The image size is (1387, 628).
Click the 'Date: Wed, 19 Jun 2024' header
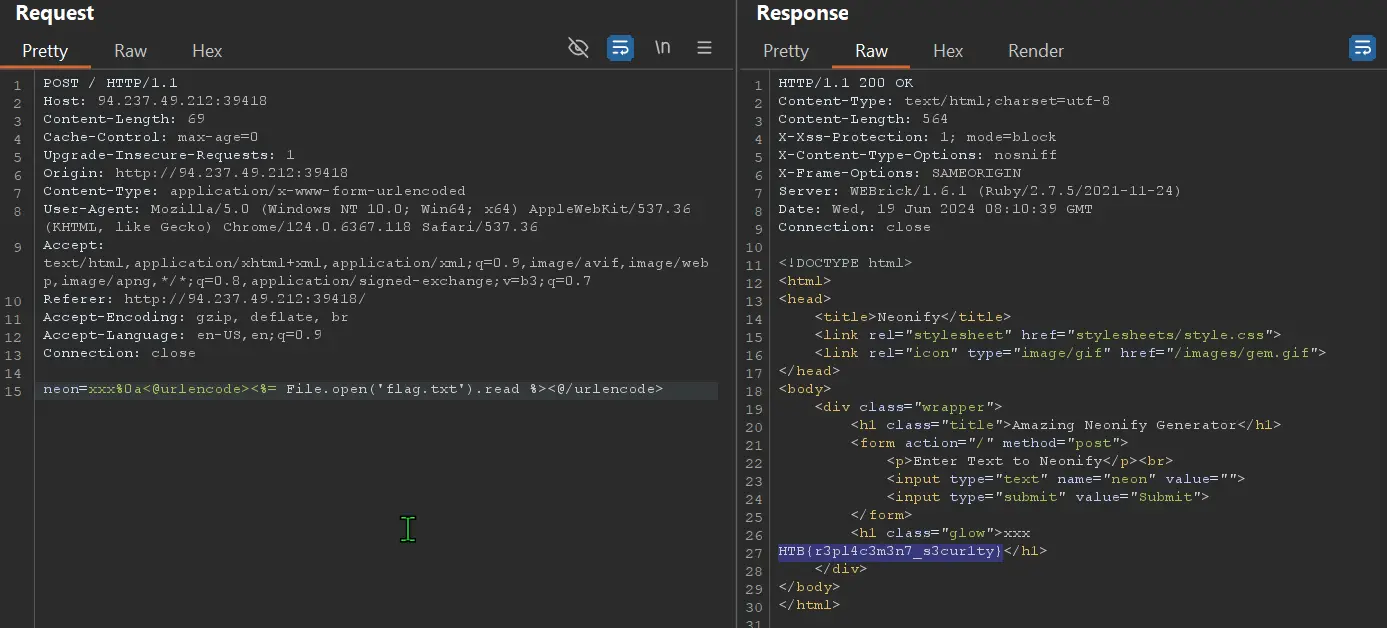click(x=935, y=209)
